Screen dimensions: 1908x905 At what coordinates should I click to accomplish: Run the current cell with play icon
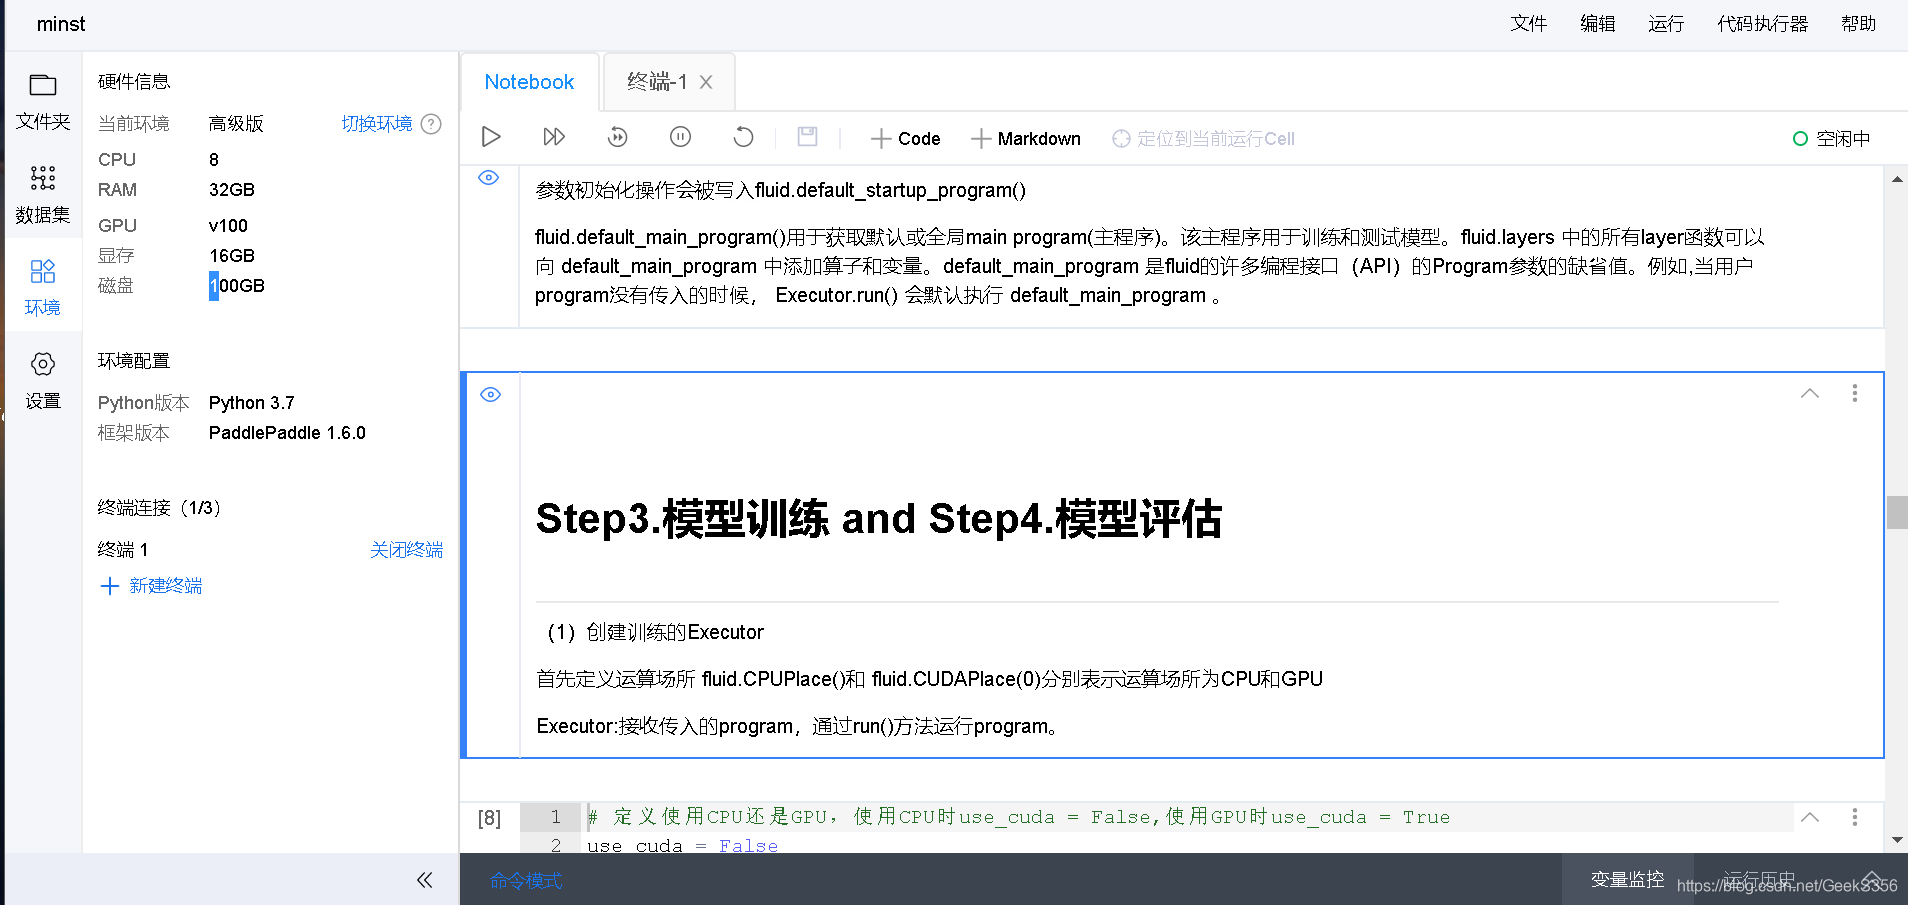[x=491, y=137]
